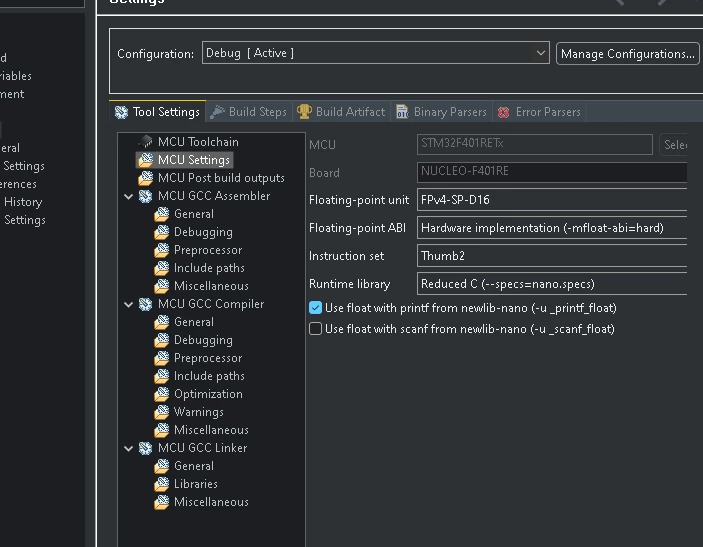Switch to the Binary Parsers tab

pyautogui.click(x=442, y=112)
